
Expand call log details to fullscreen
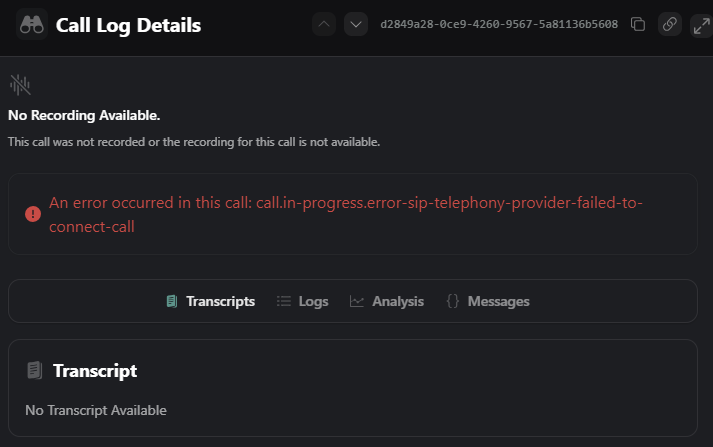pos(701,24)
